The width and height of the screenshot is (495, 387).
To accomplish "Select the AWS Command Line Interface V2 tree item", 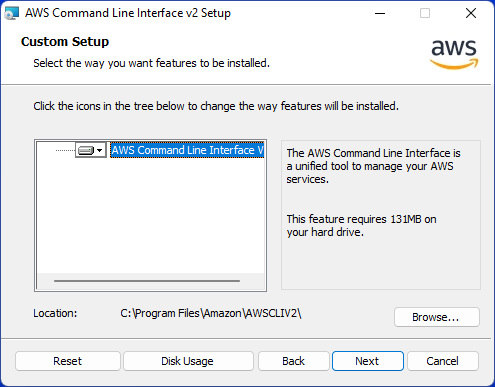I will (187, 150).
